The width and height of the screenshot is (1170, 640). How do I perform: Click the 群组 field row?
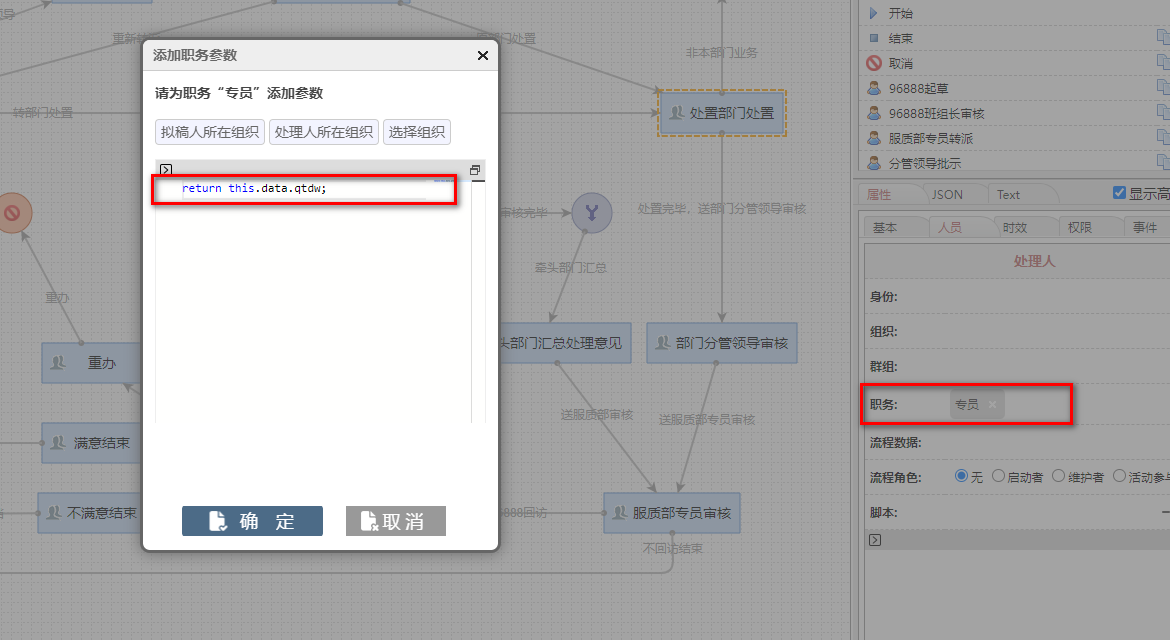[1019, 366]
